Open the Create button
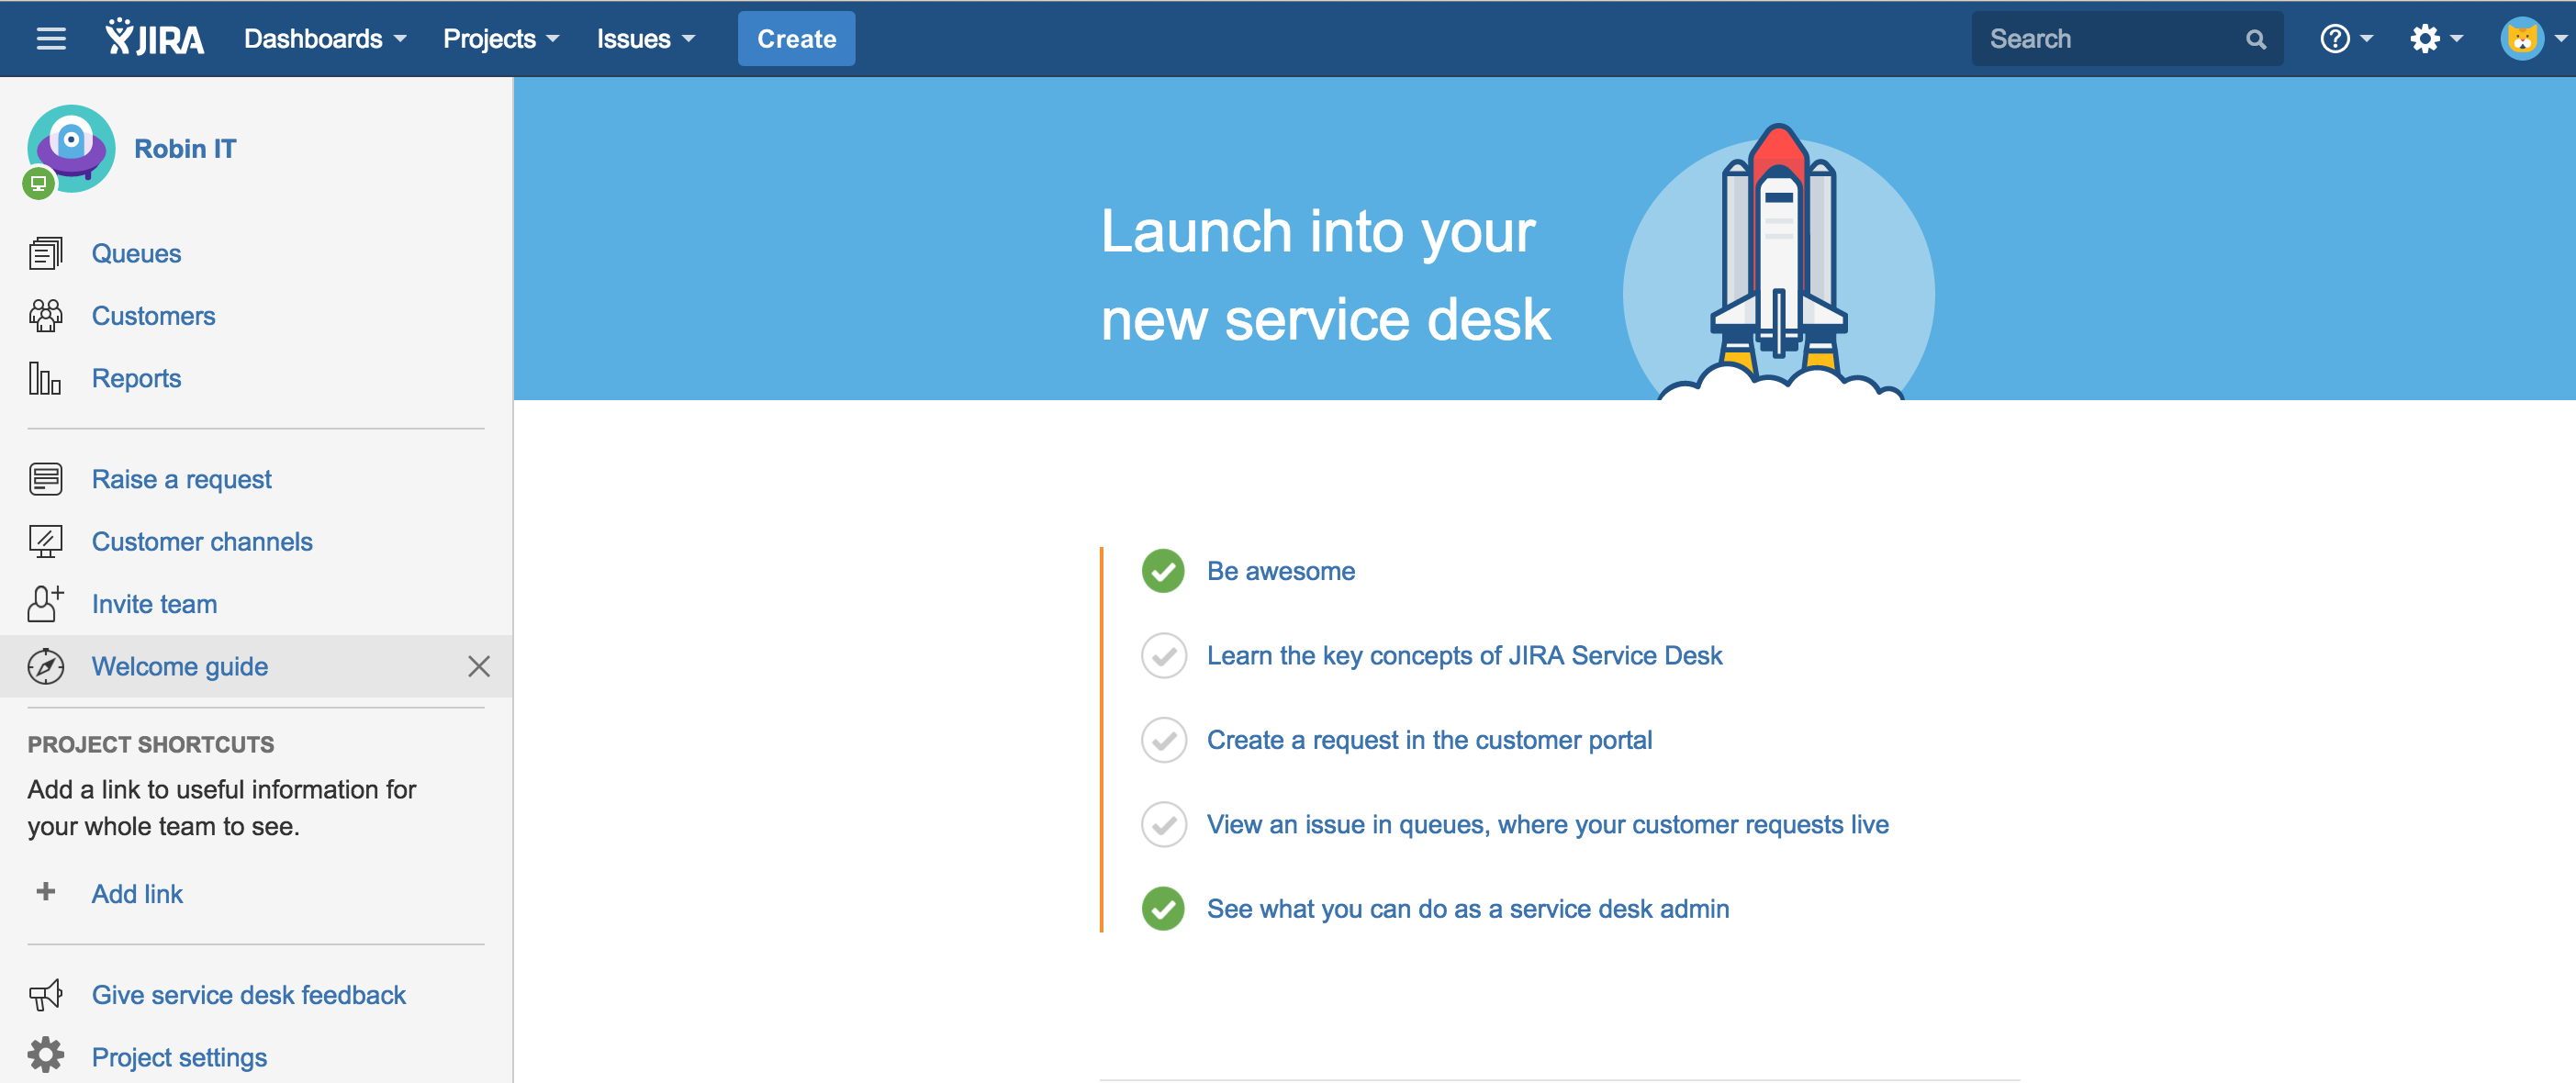Screen dimensions: 2576x1083 tap(795, 38)
